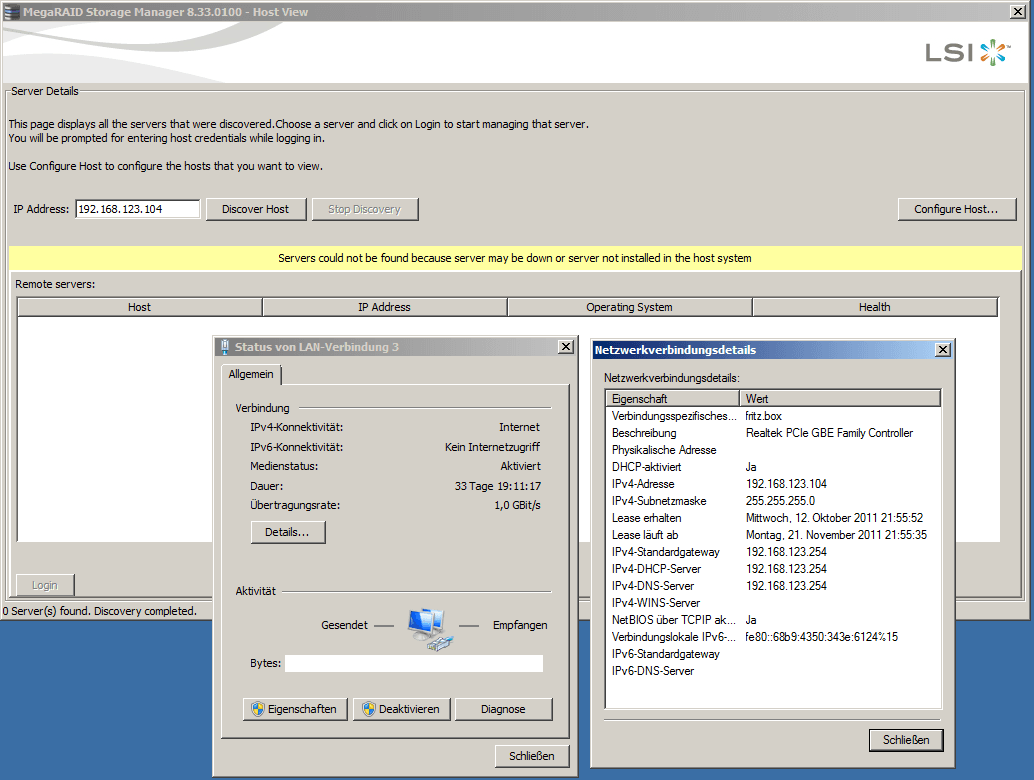
Task: Select the IPv6-DNS-Server row
Action: point(773,671)
